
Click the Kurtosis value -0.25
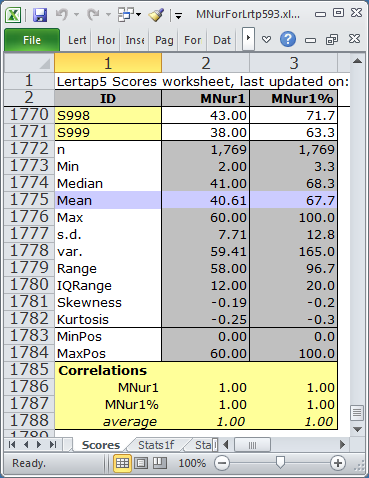point(206,319)
